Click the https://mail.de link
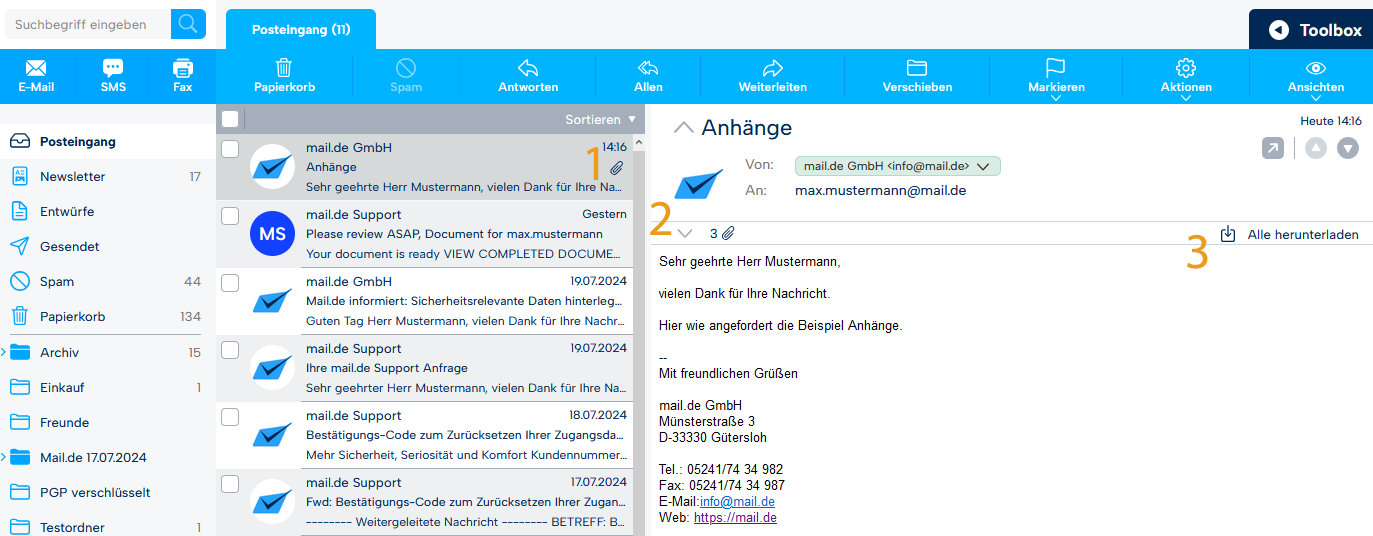 tap(735, 518)
